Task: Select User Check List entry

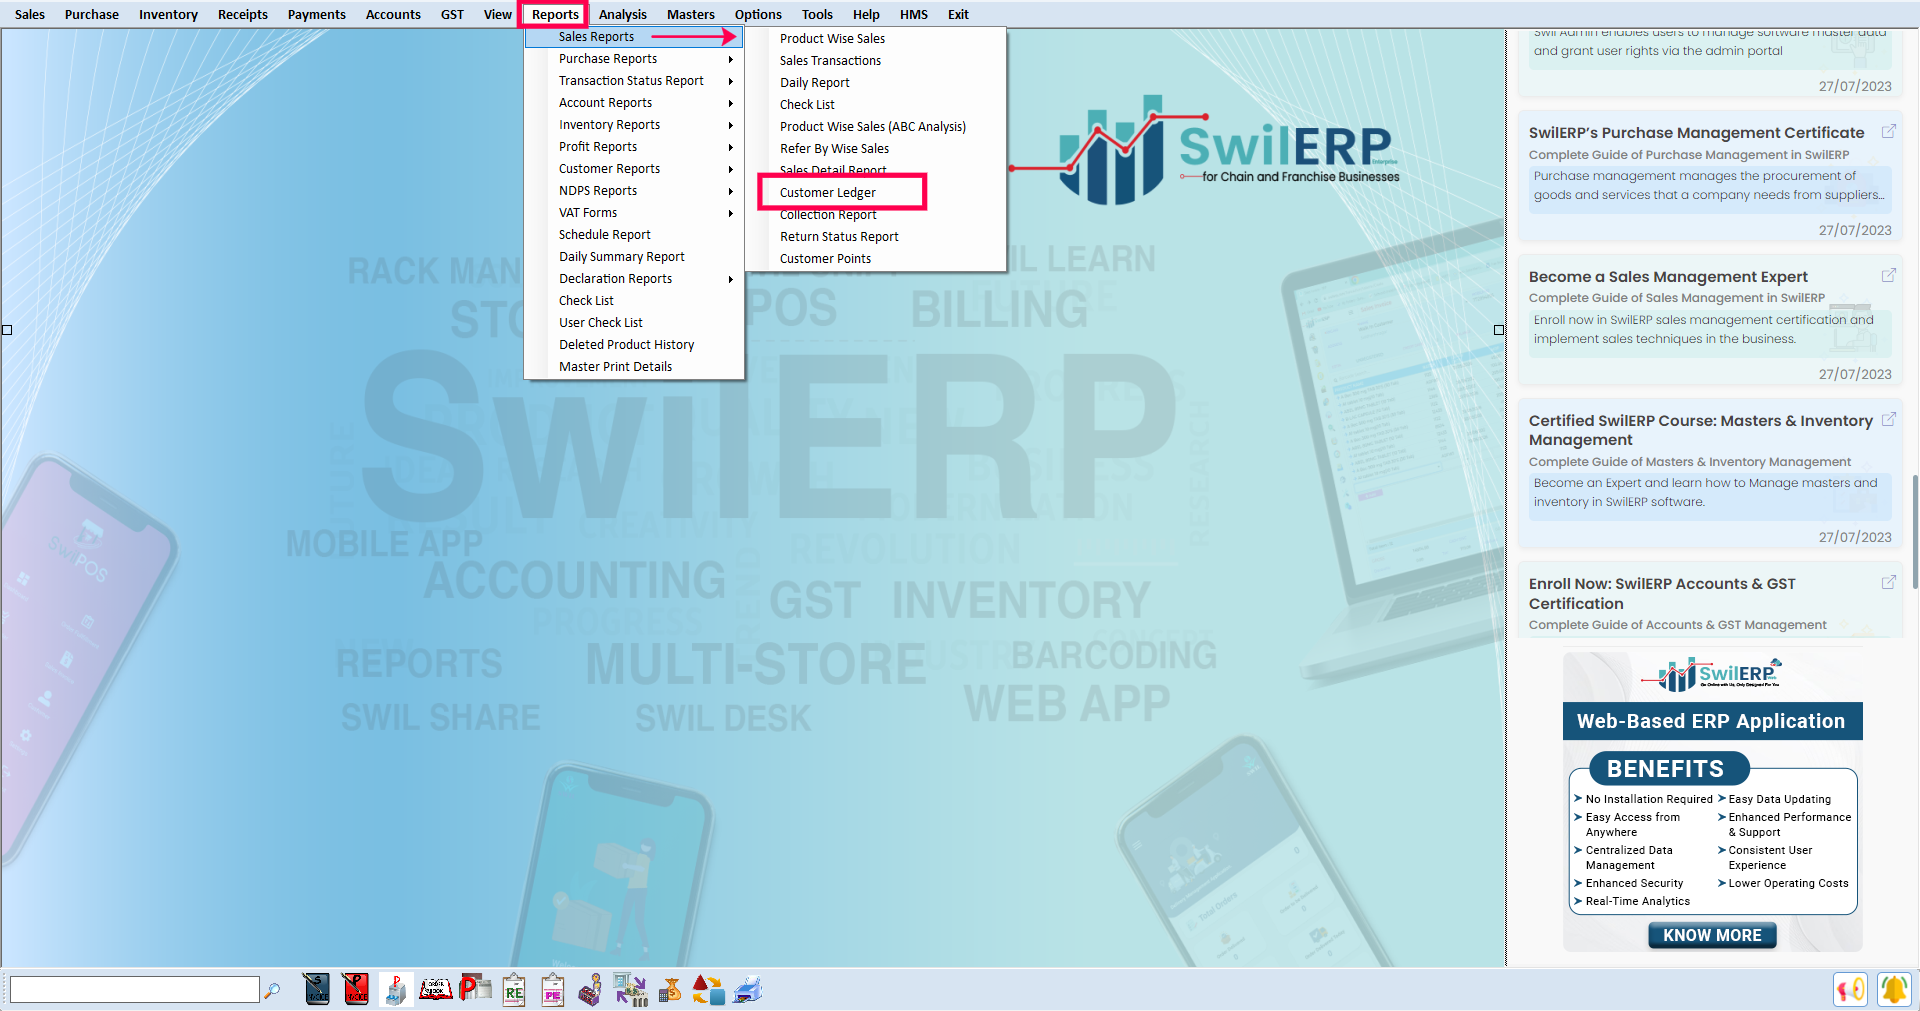Action: pyautogui.click(x=600, y=323)
